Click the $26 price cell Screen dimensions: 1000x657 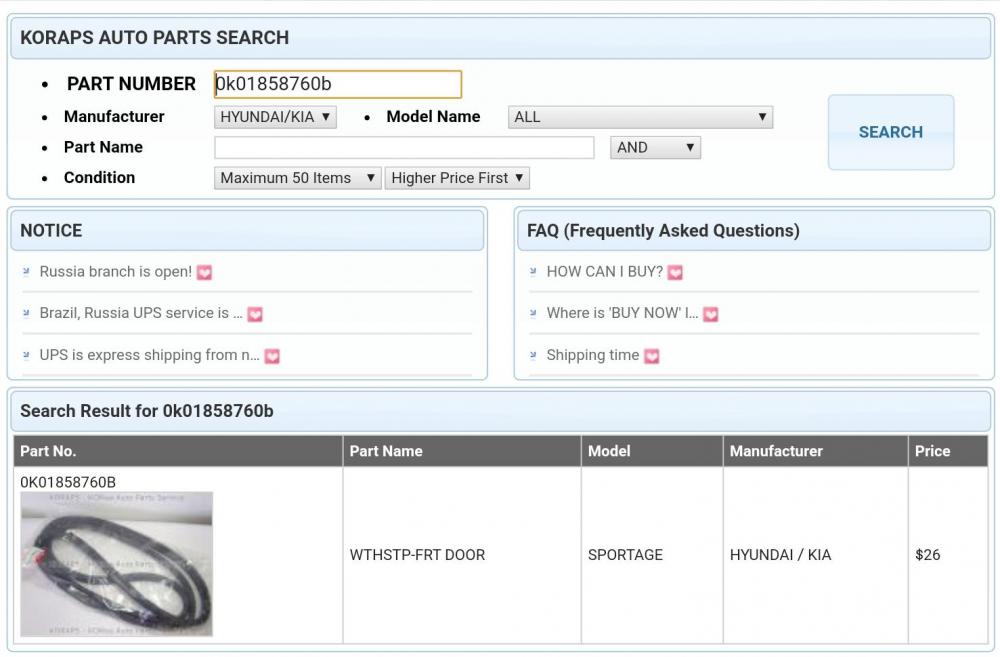tap(928, 555)
